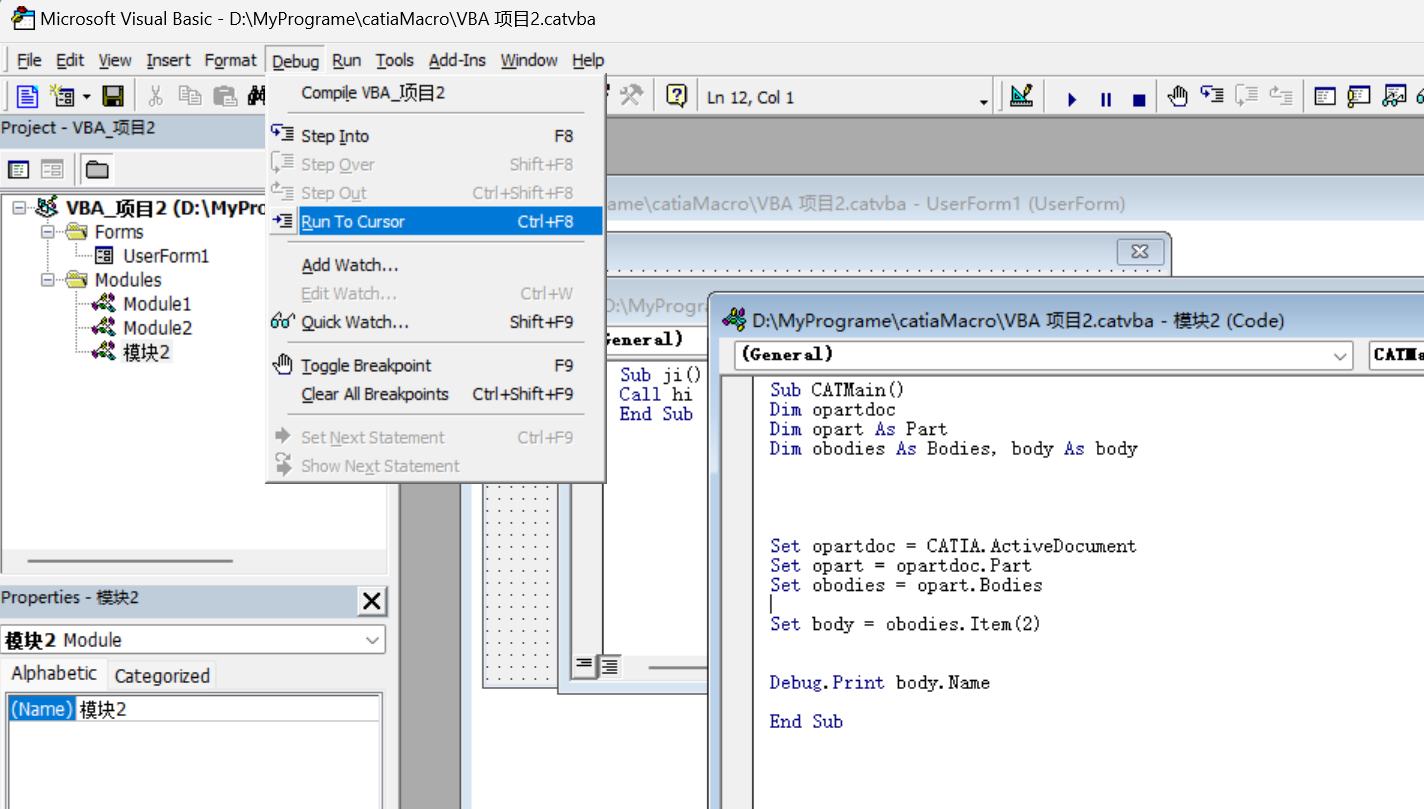Open the Locals Window icon

[1325, 97]
